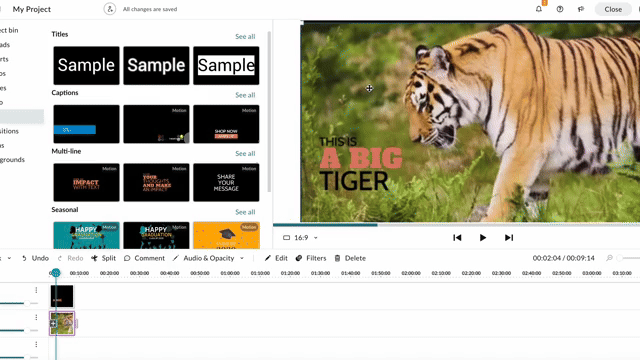See all Seasonal templates
This screenshot has width=640, height=360.
tap(245, 212)
